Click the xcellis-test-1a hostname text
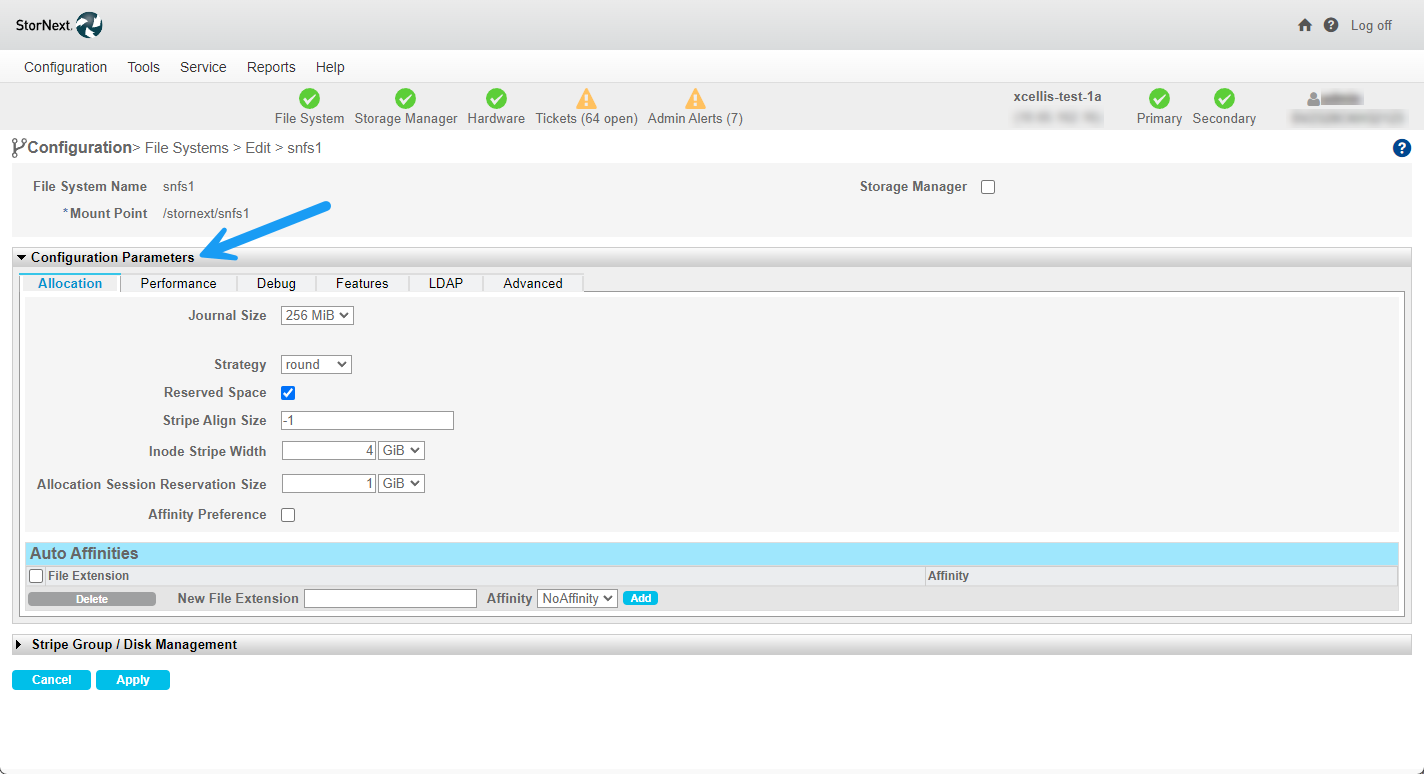1424x774 pixels. click(1057, 96)
